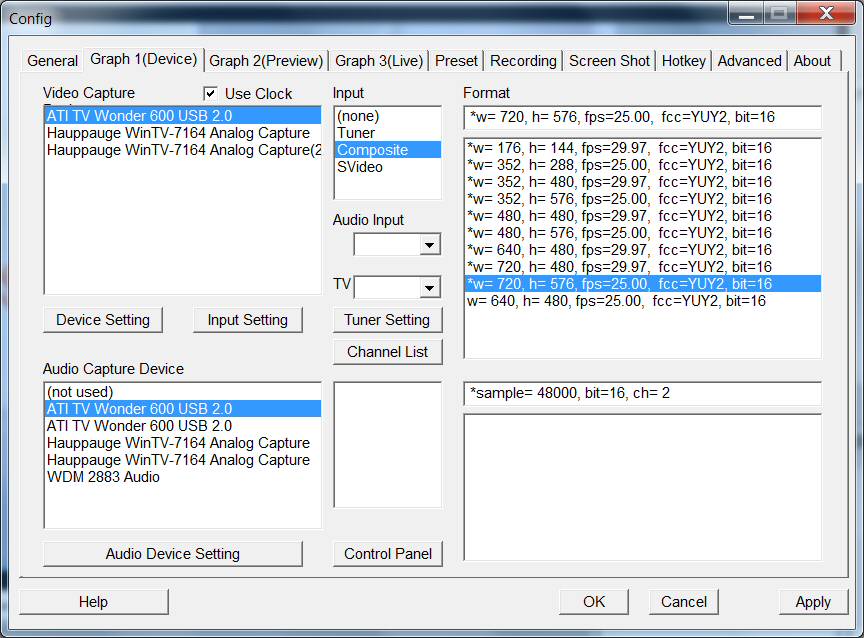Select Hauppauge WinTV-7164 Analog Capture video device
The height and width of the screenshot is (638, 864).
182,133
